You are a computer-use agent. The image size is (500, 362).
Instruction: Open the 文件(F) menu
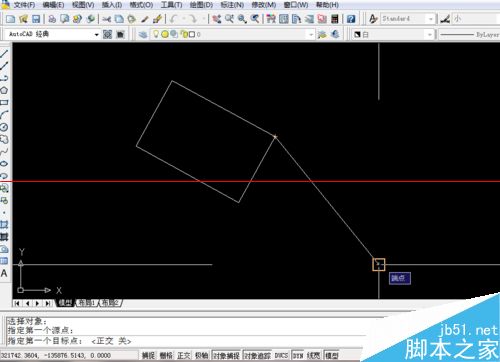24,5
